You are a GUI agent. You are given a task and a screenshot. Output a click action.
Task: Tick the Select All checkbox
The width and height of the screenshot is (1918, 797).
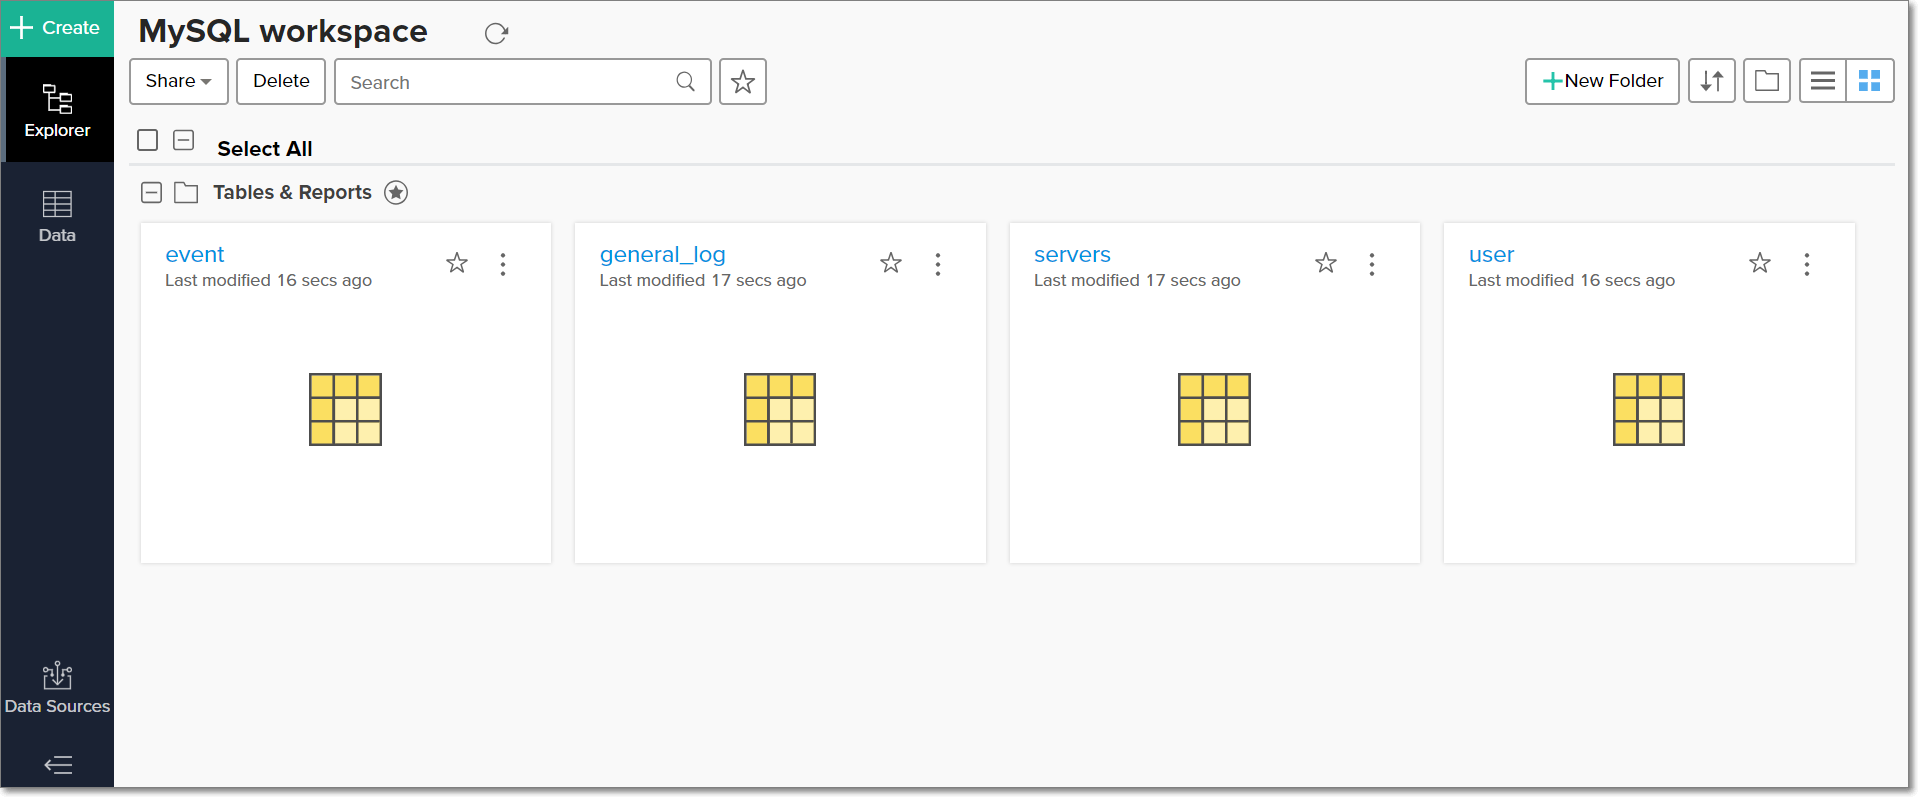[x=148, y=140]
